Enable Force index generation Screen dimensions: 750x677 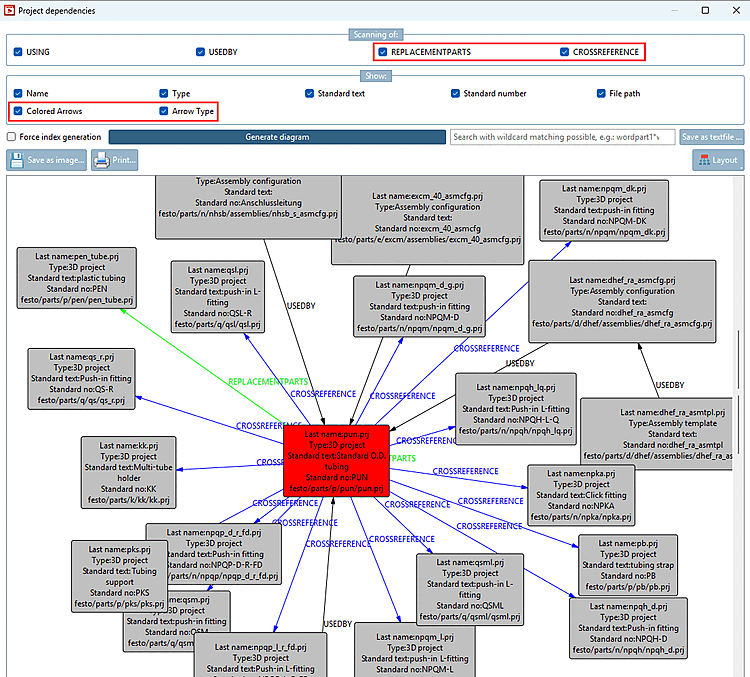pyautogui.click(x=11, y=137)
